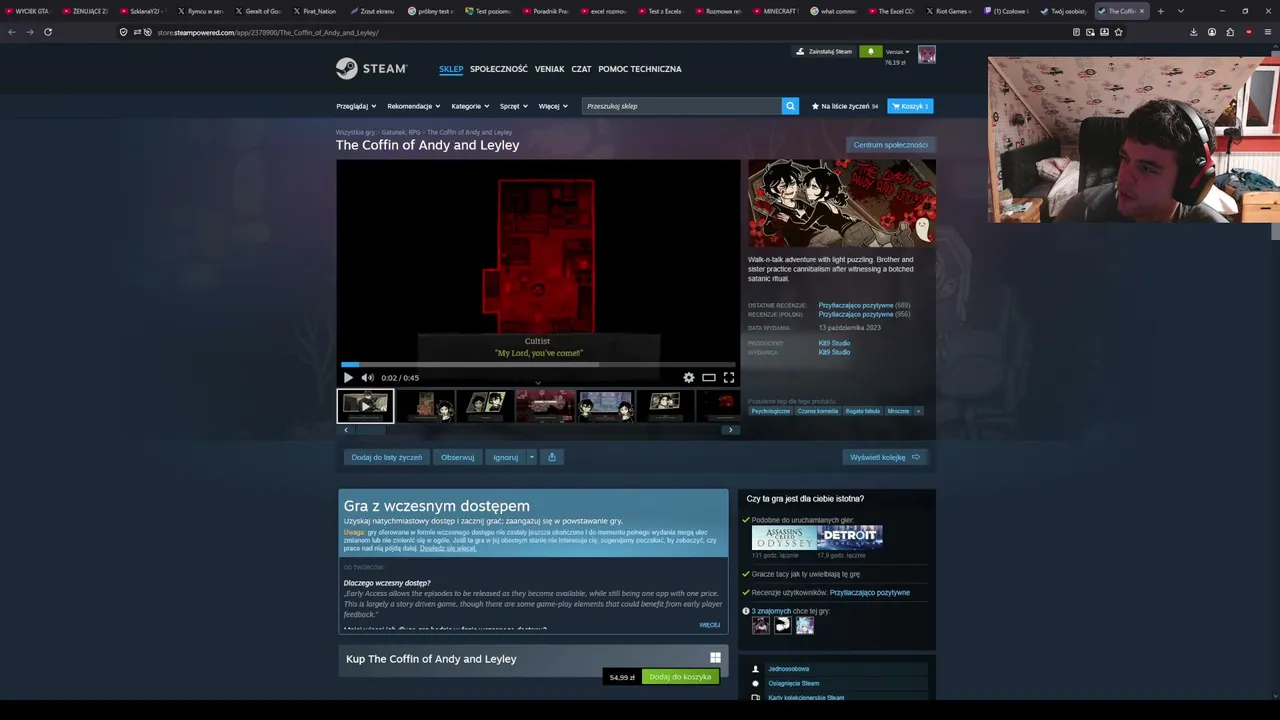Focus the Przeszukaj sklep search field
Viewport: 1280px width, 720px height.
tap(682, 106)
